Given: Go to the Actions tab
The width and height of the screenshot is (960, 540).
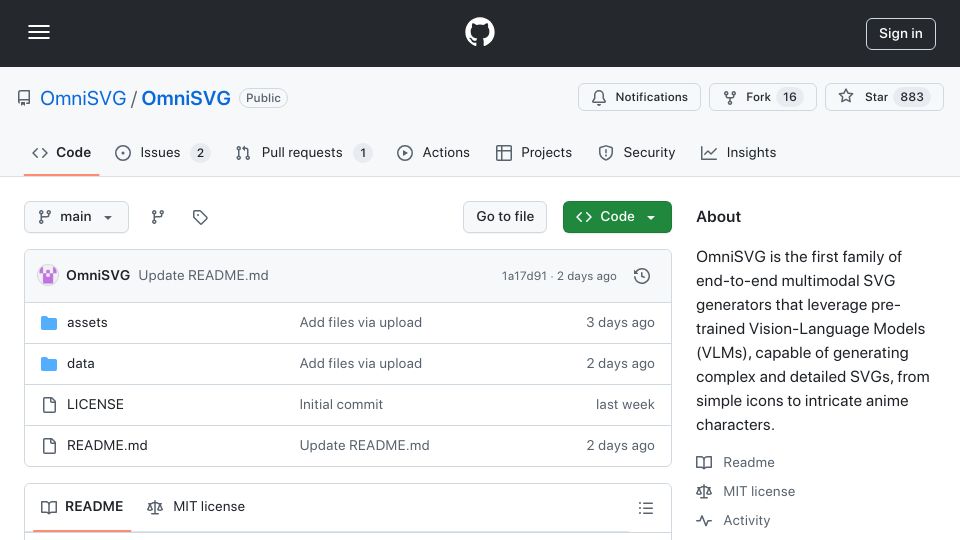Looking at the screenshot, I should tap(433, 152).
